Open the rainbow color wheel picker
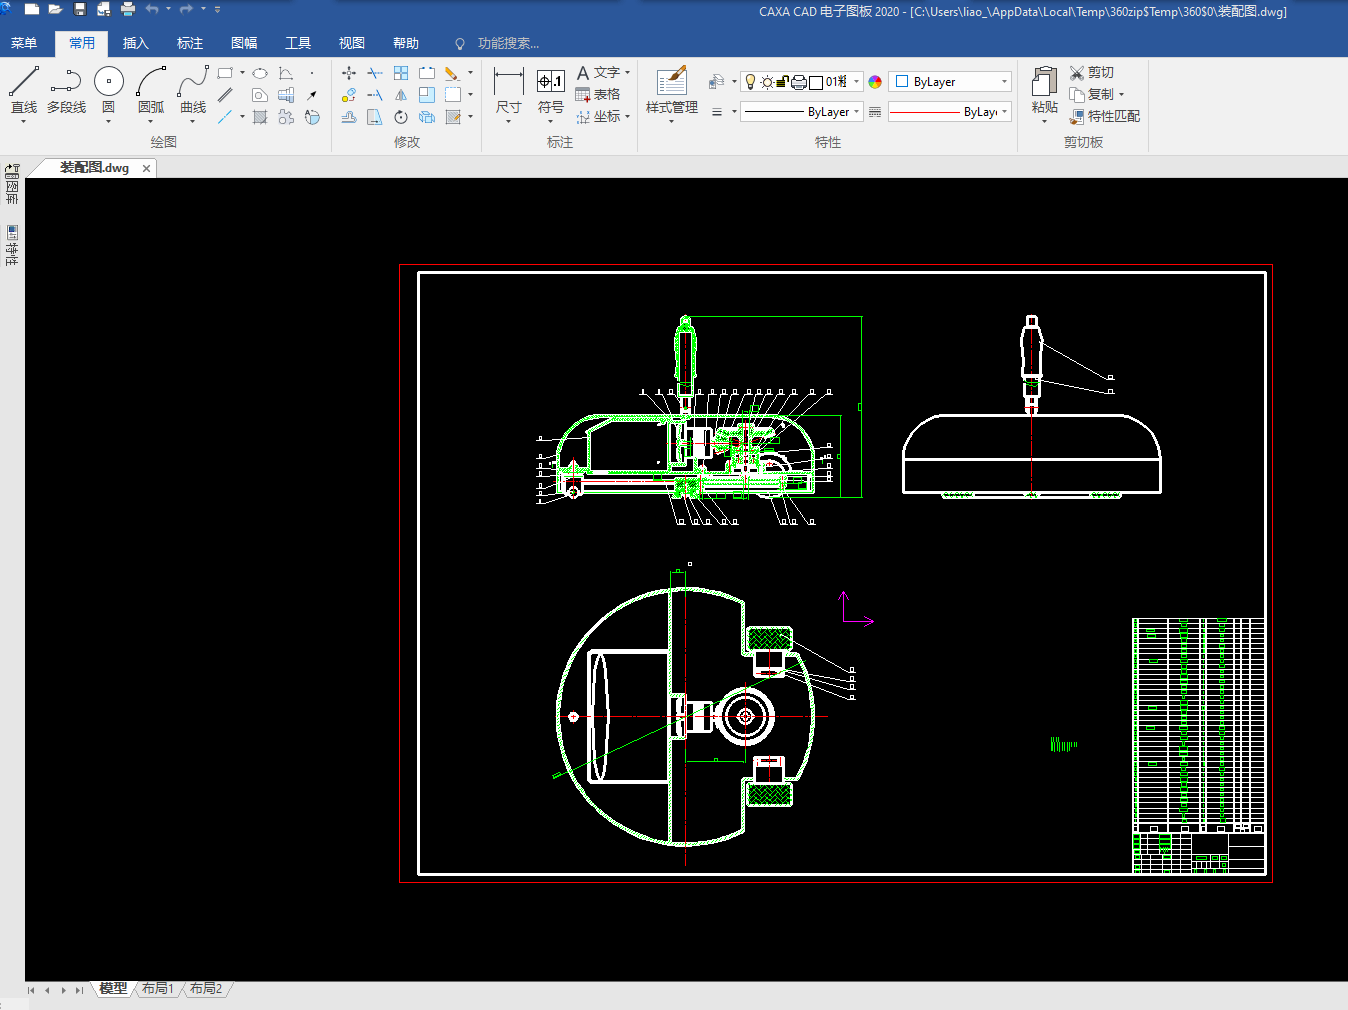1348x1010 pixels. point(875,82)
